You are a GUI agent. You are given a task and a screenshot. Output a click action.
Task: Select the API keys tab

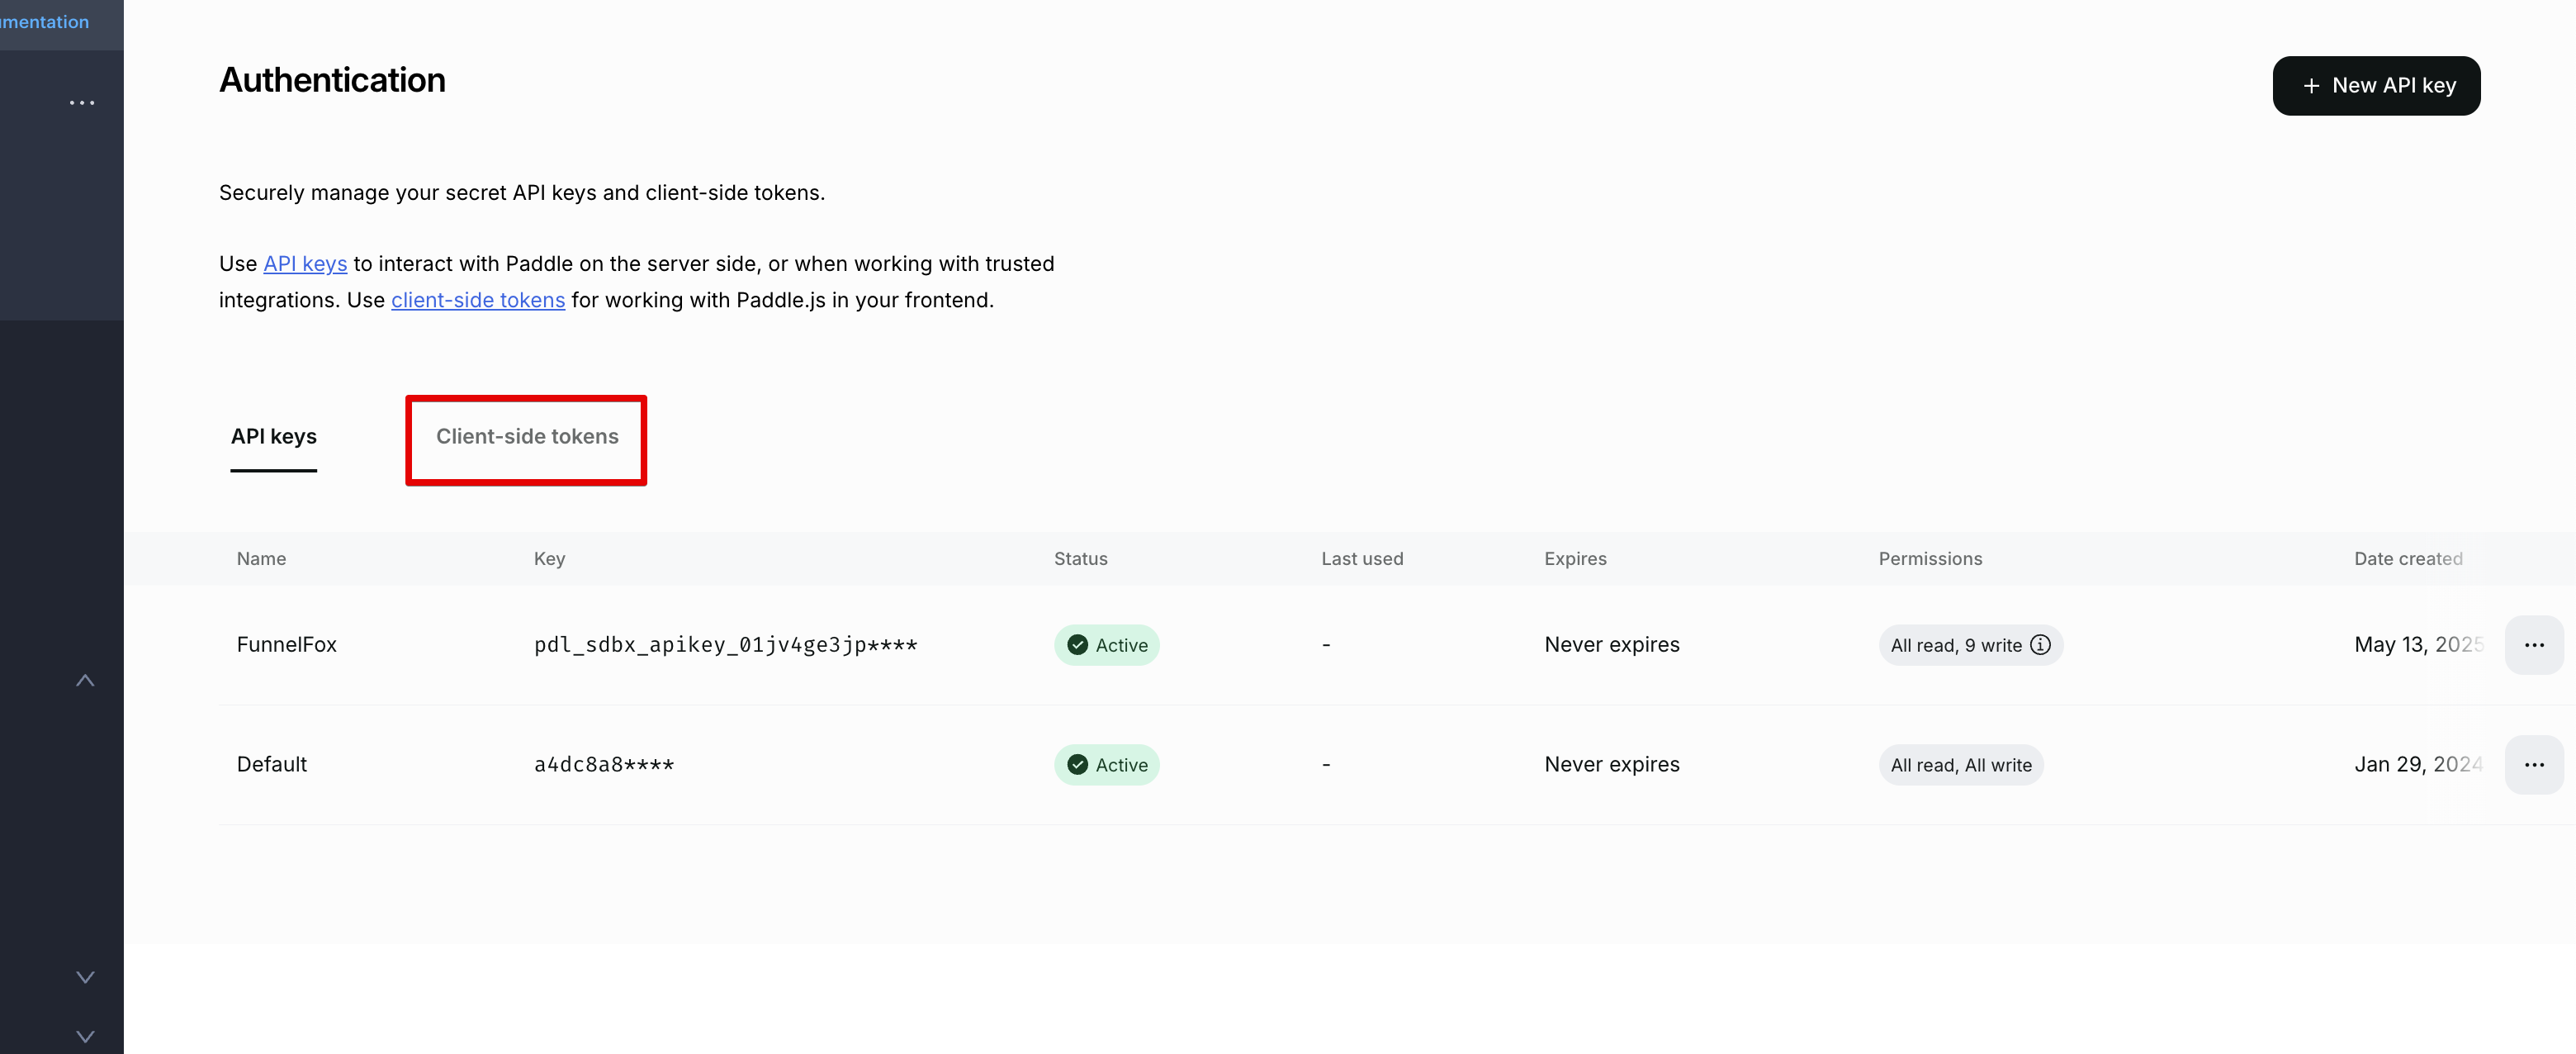tap(273, 437)
